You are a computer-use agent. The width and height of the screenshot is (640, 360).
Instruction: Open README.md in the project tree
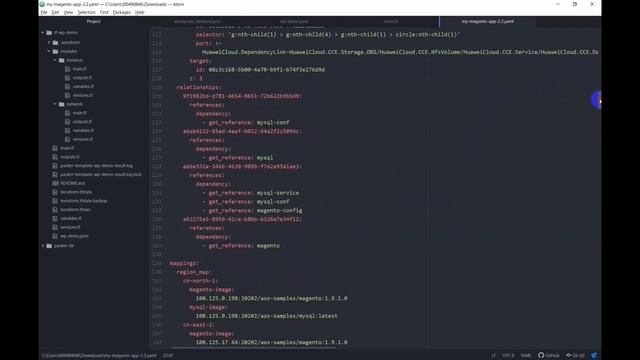tap(73, 183)
